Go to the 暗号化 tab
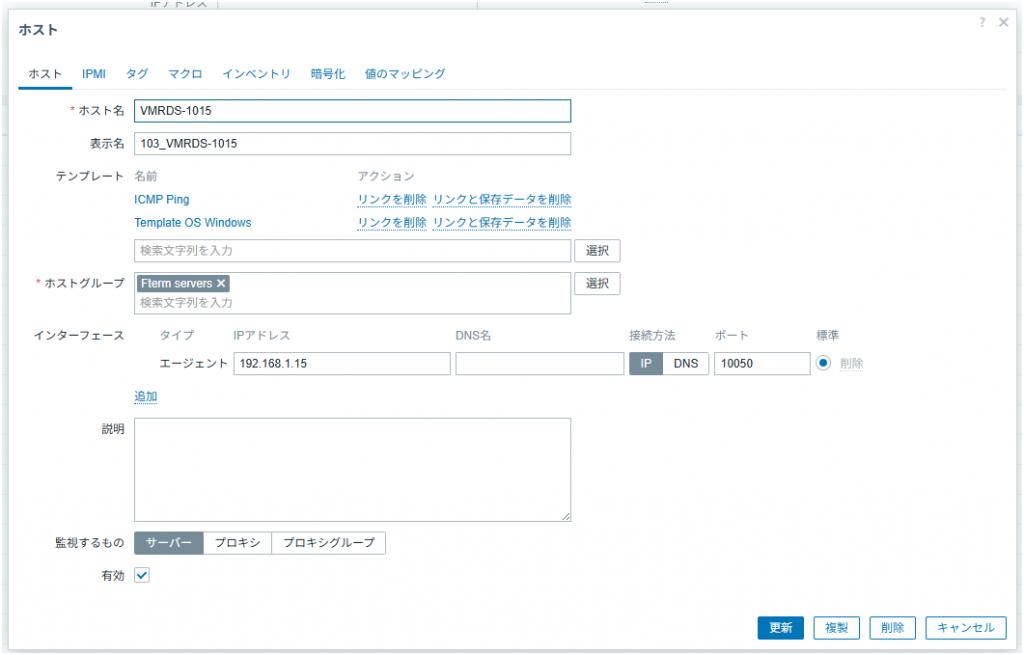Screen dimensions: 1024x655 tap(328, 74)
